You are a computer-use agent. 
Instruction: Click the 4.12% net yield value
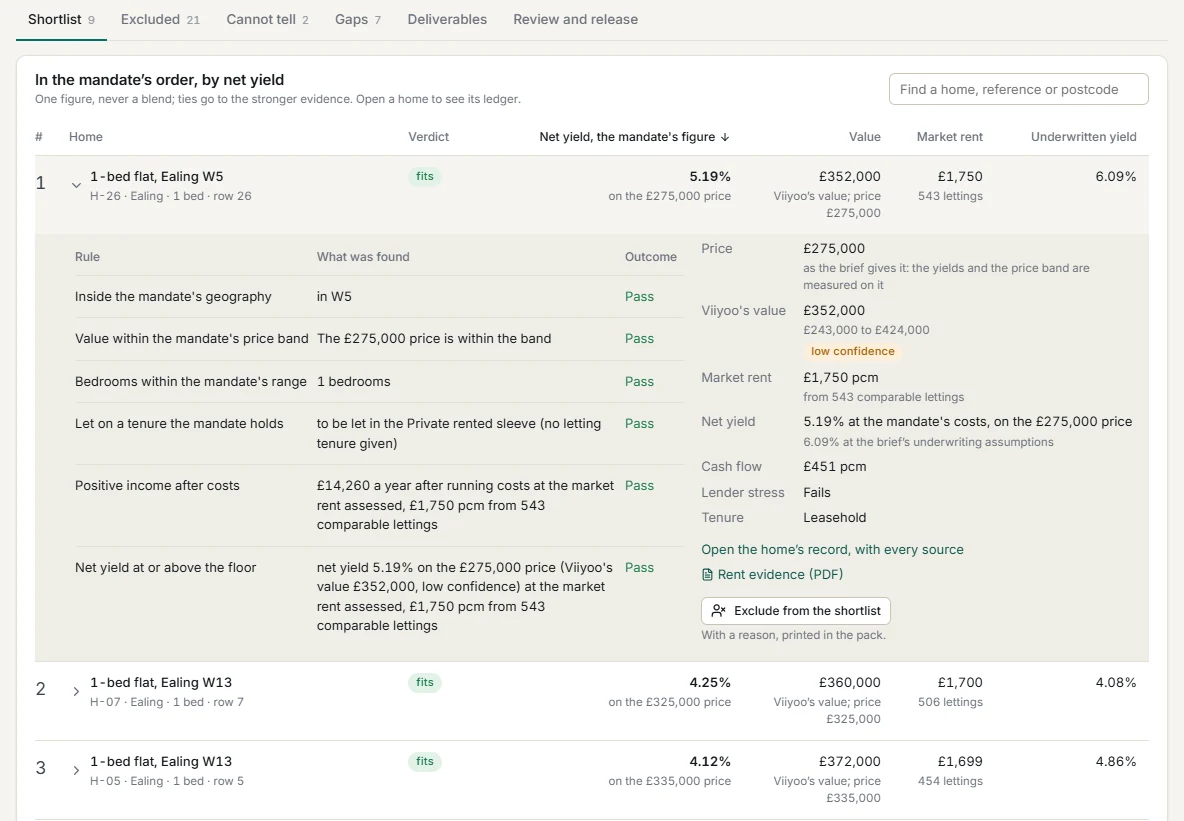tap(710, 762)
